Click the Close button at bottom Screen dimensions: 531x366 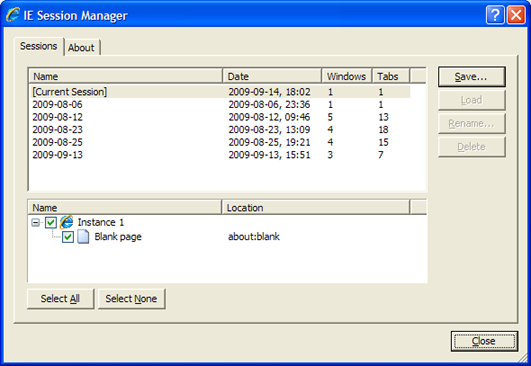point(484,341)
